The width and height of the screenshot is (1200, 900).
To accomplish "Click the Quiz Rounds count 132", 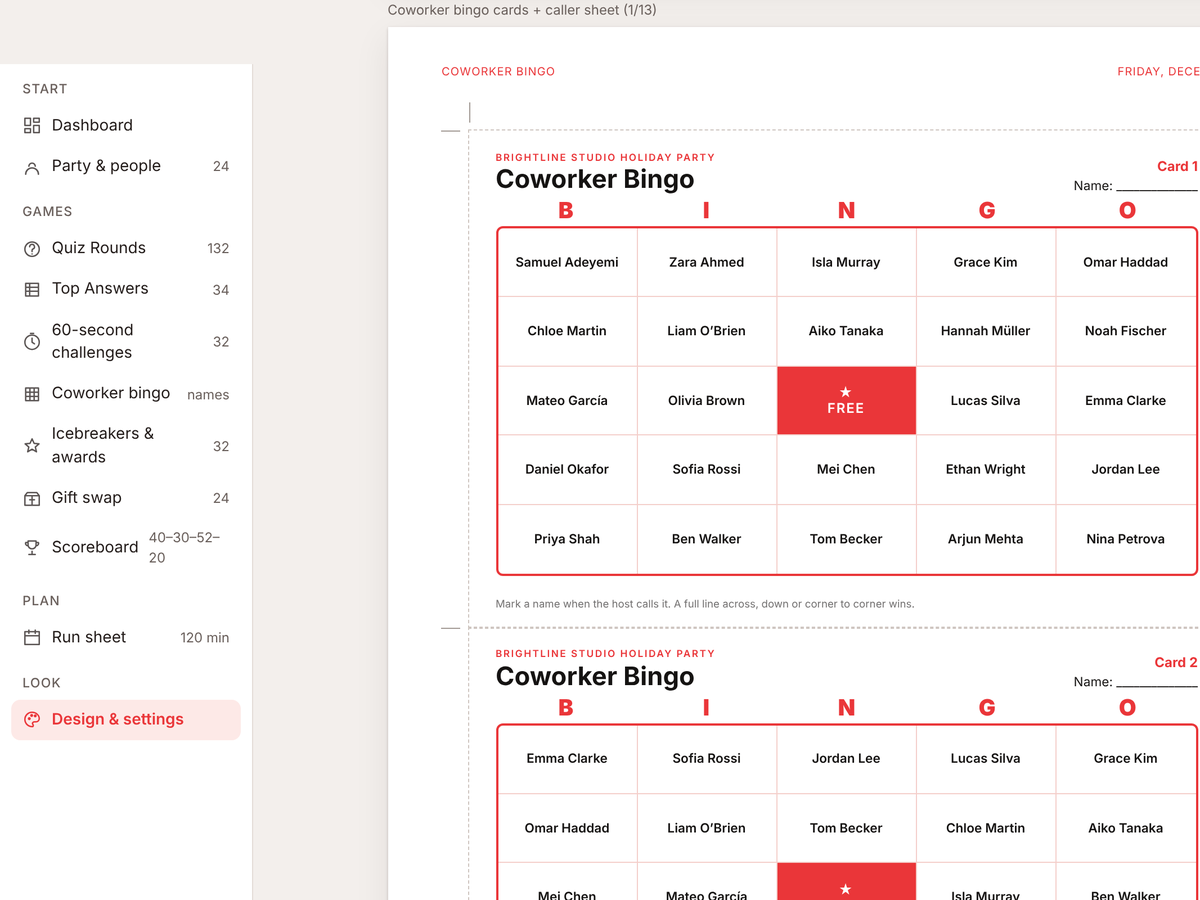I will pyautogui.click(x=218, y=249).
